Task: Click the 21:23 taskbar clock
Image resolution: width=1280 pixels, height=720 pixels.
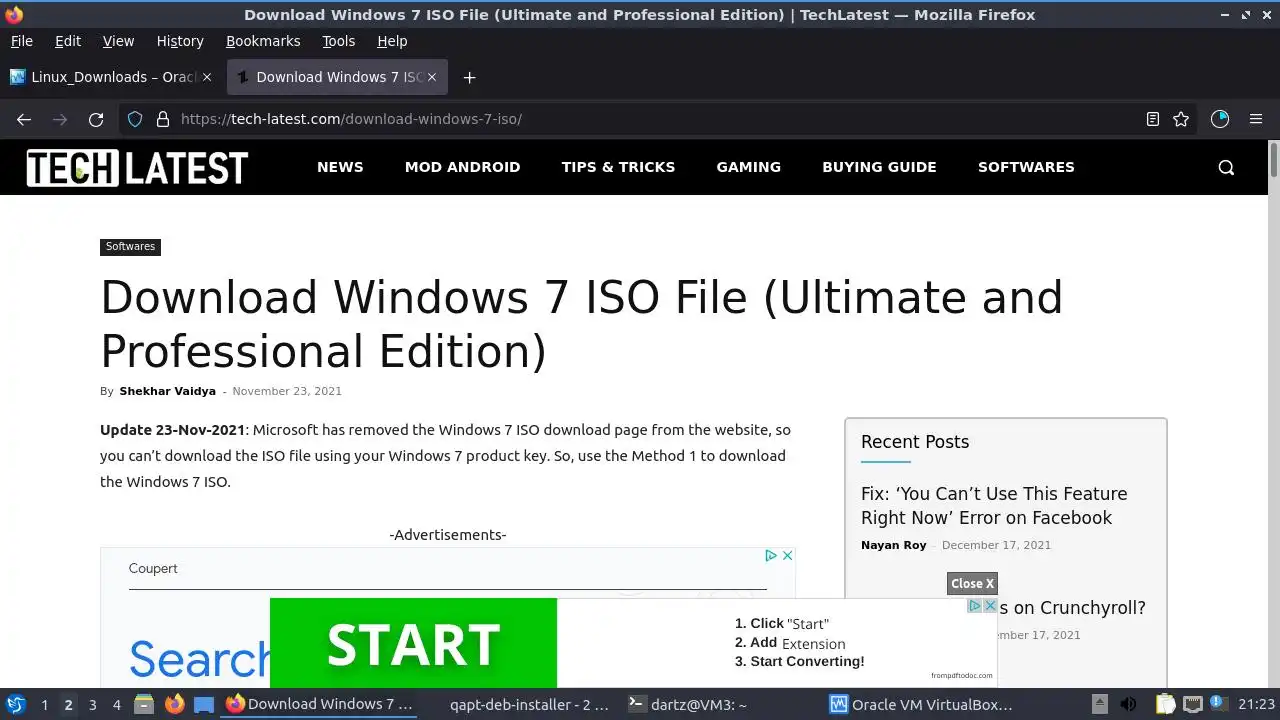Action: click(1256, 704)
